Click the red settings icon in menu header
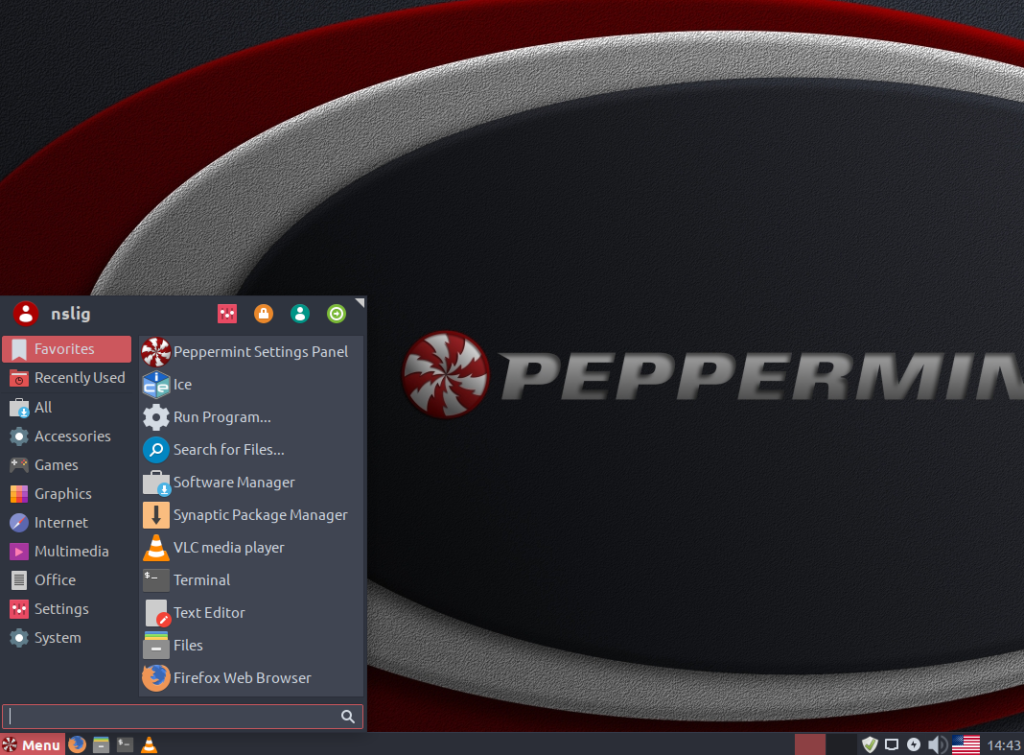The width and height of the screenshot is (1024, 755). [x=227, y=314]
